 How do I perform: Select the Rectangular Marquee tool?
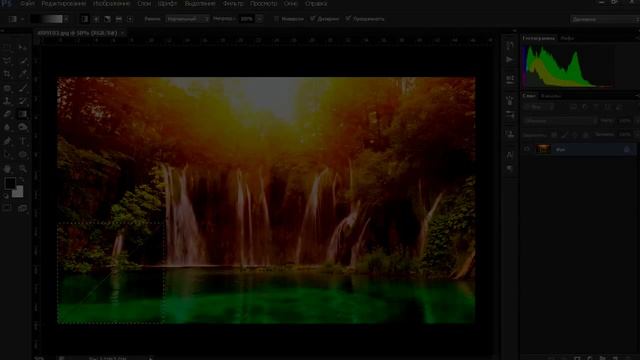coord(7,47)
